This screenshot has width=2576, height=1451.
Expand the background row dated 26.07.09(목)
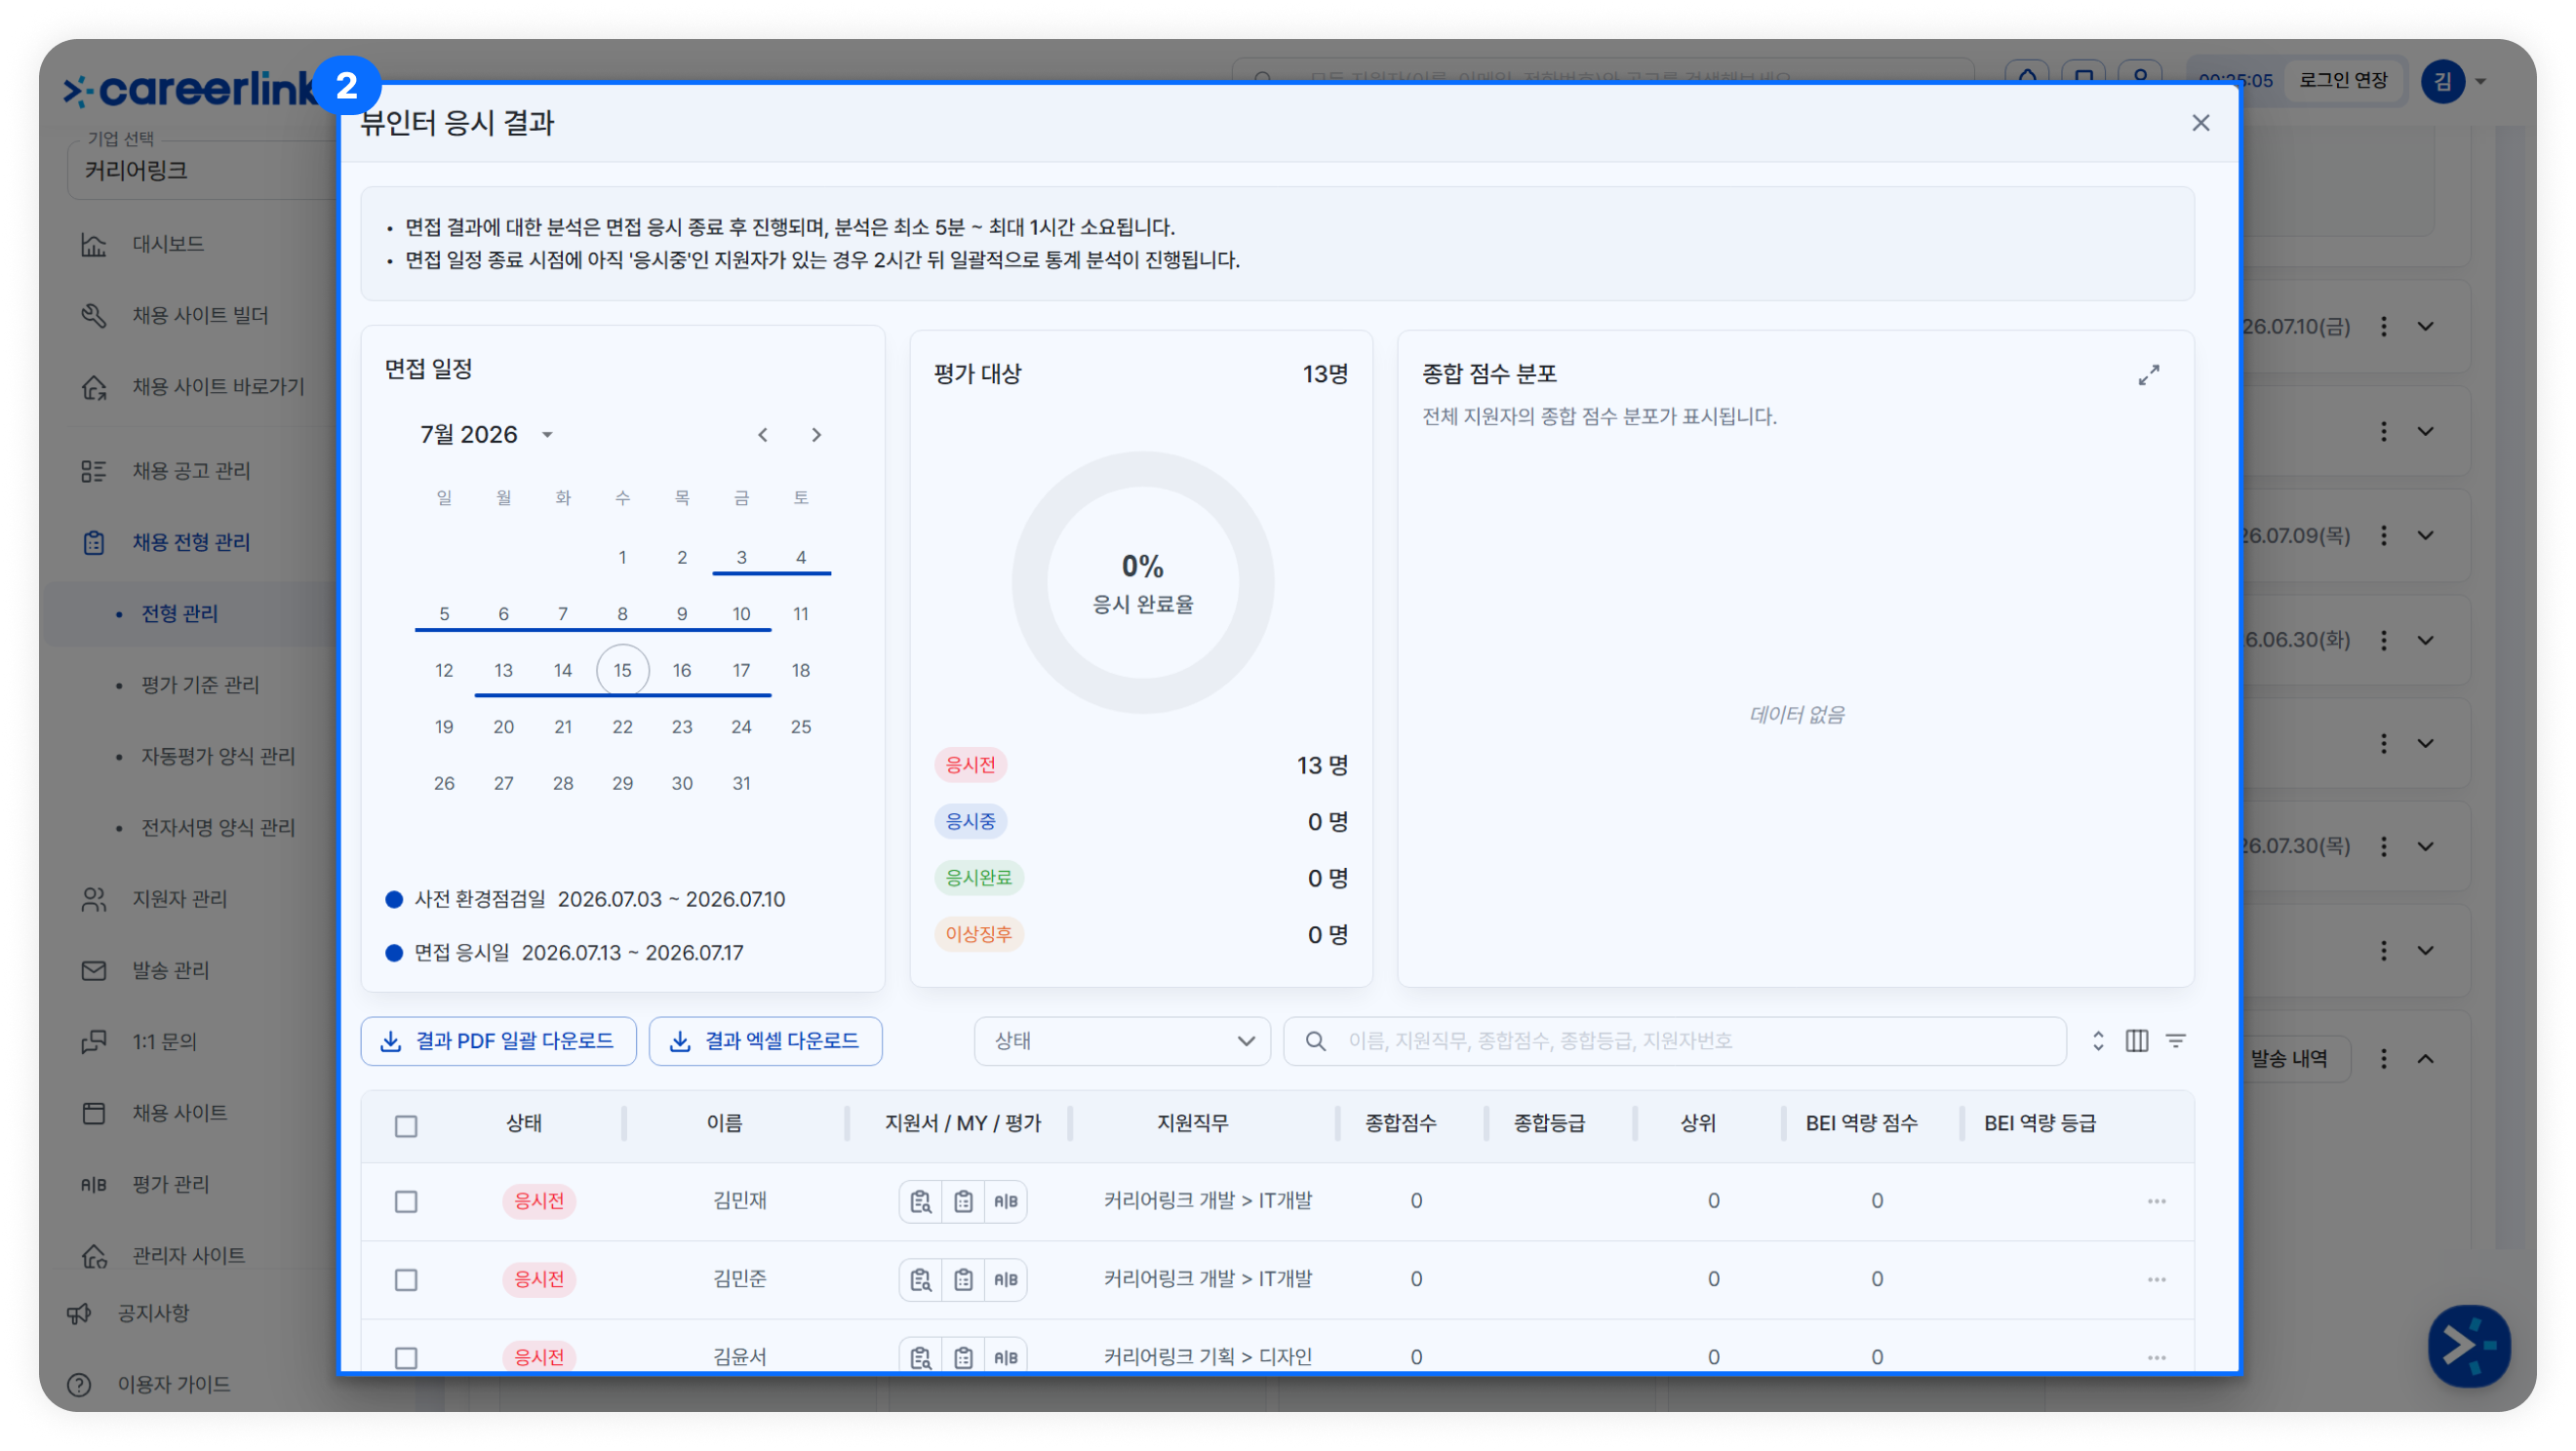click(x=2425, y=536)
